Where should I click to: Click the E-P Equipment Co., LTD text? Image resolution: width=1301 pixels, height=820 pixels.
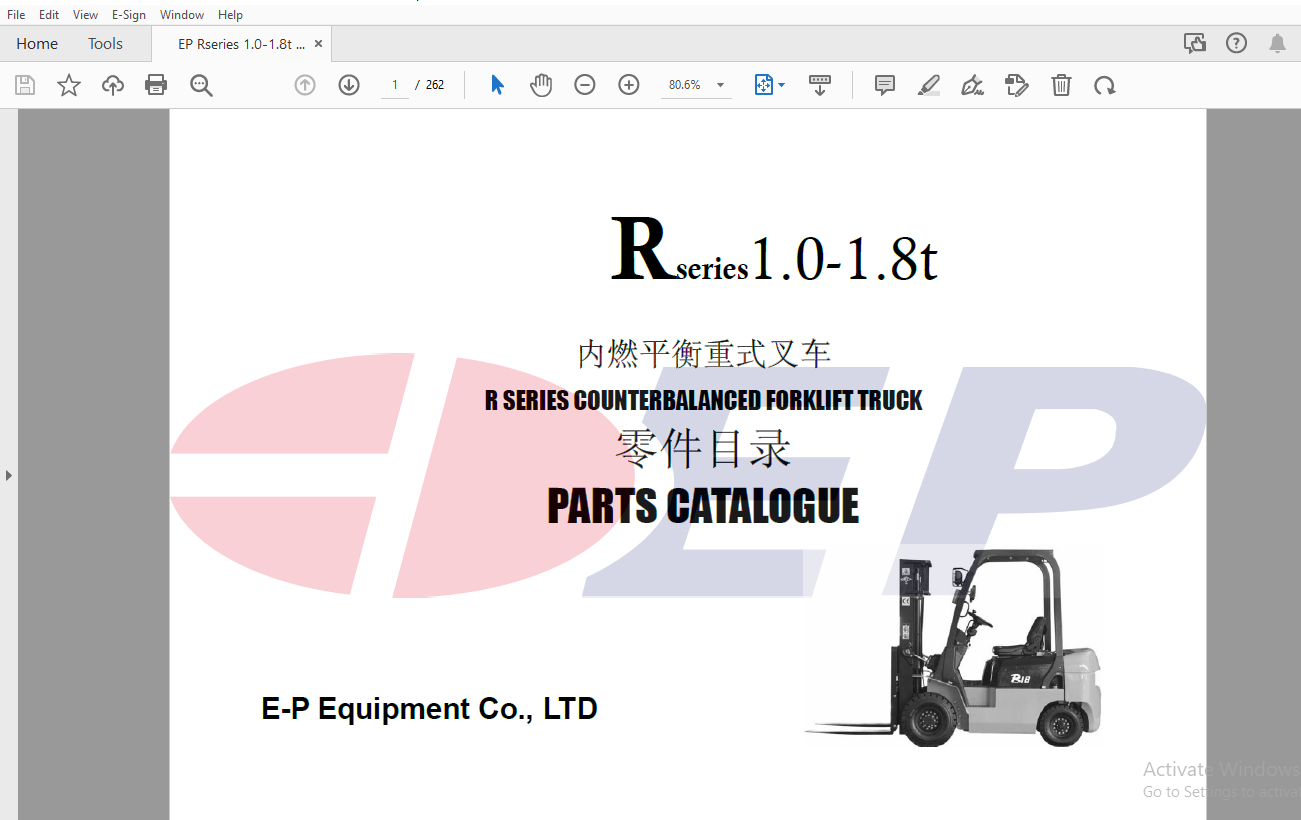tap(429, 709)
